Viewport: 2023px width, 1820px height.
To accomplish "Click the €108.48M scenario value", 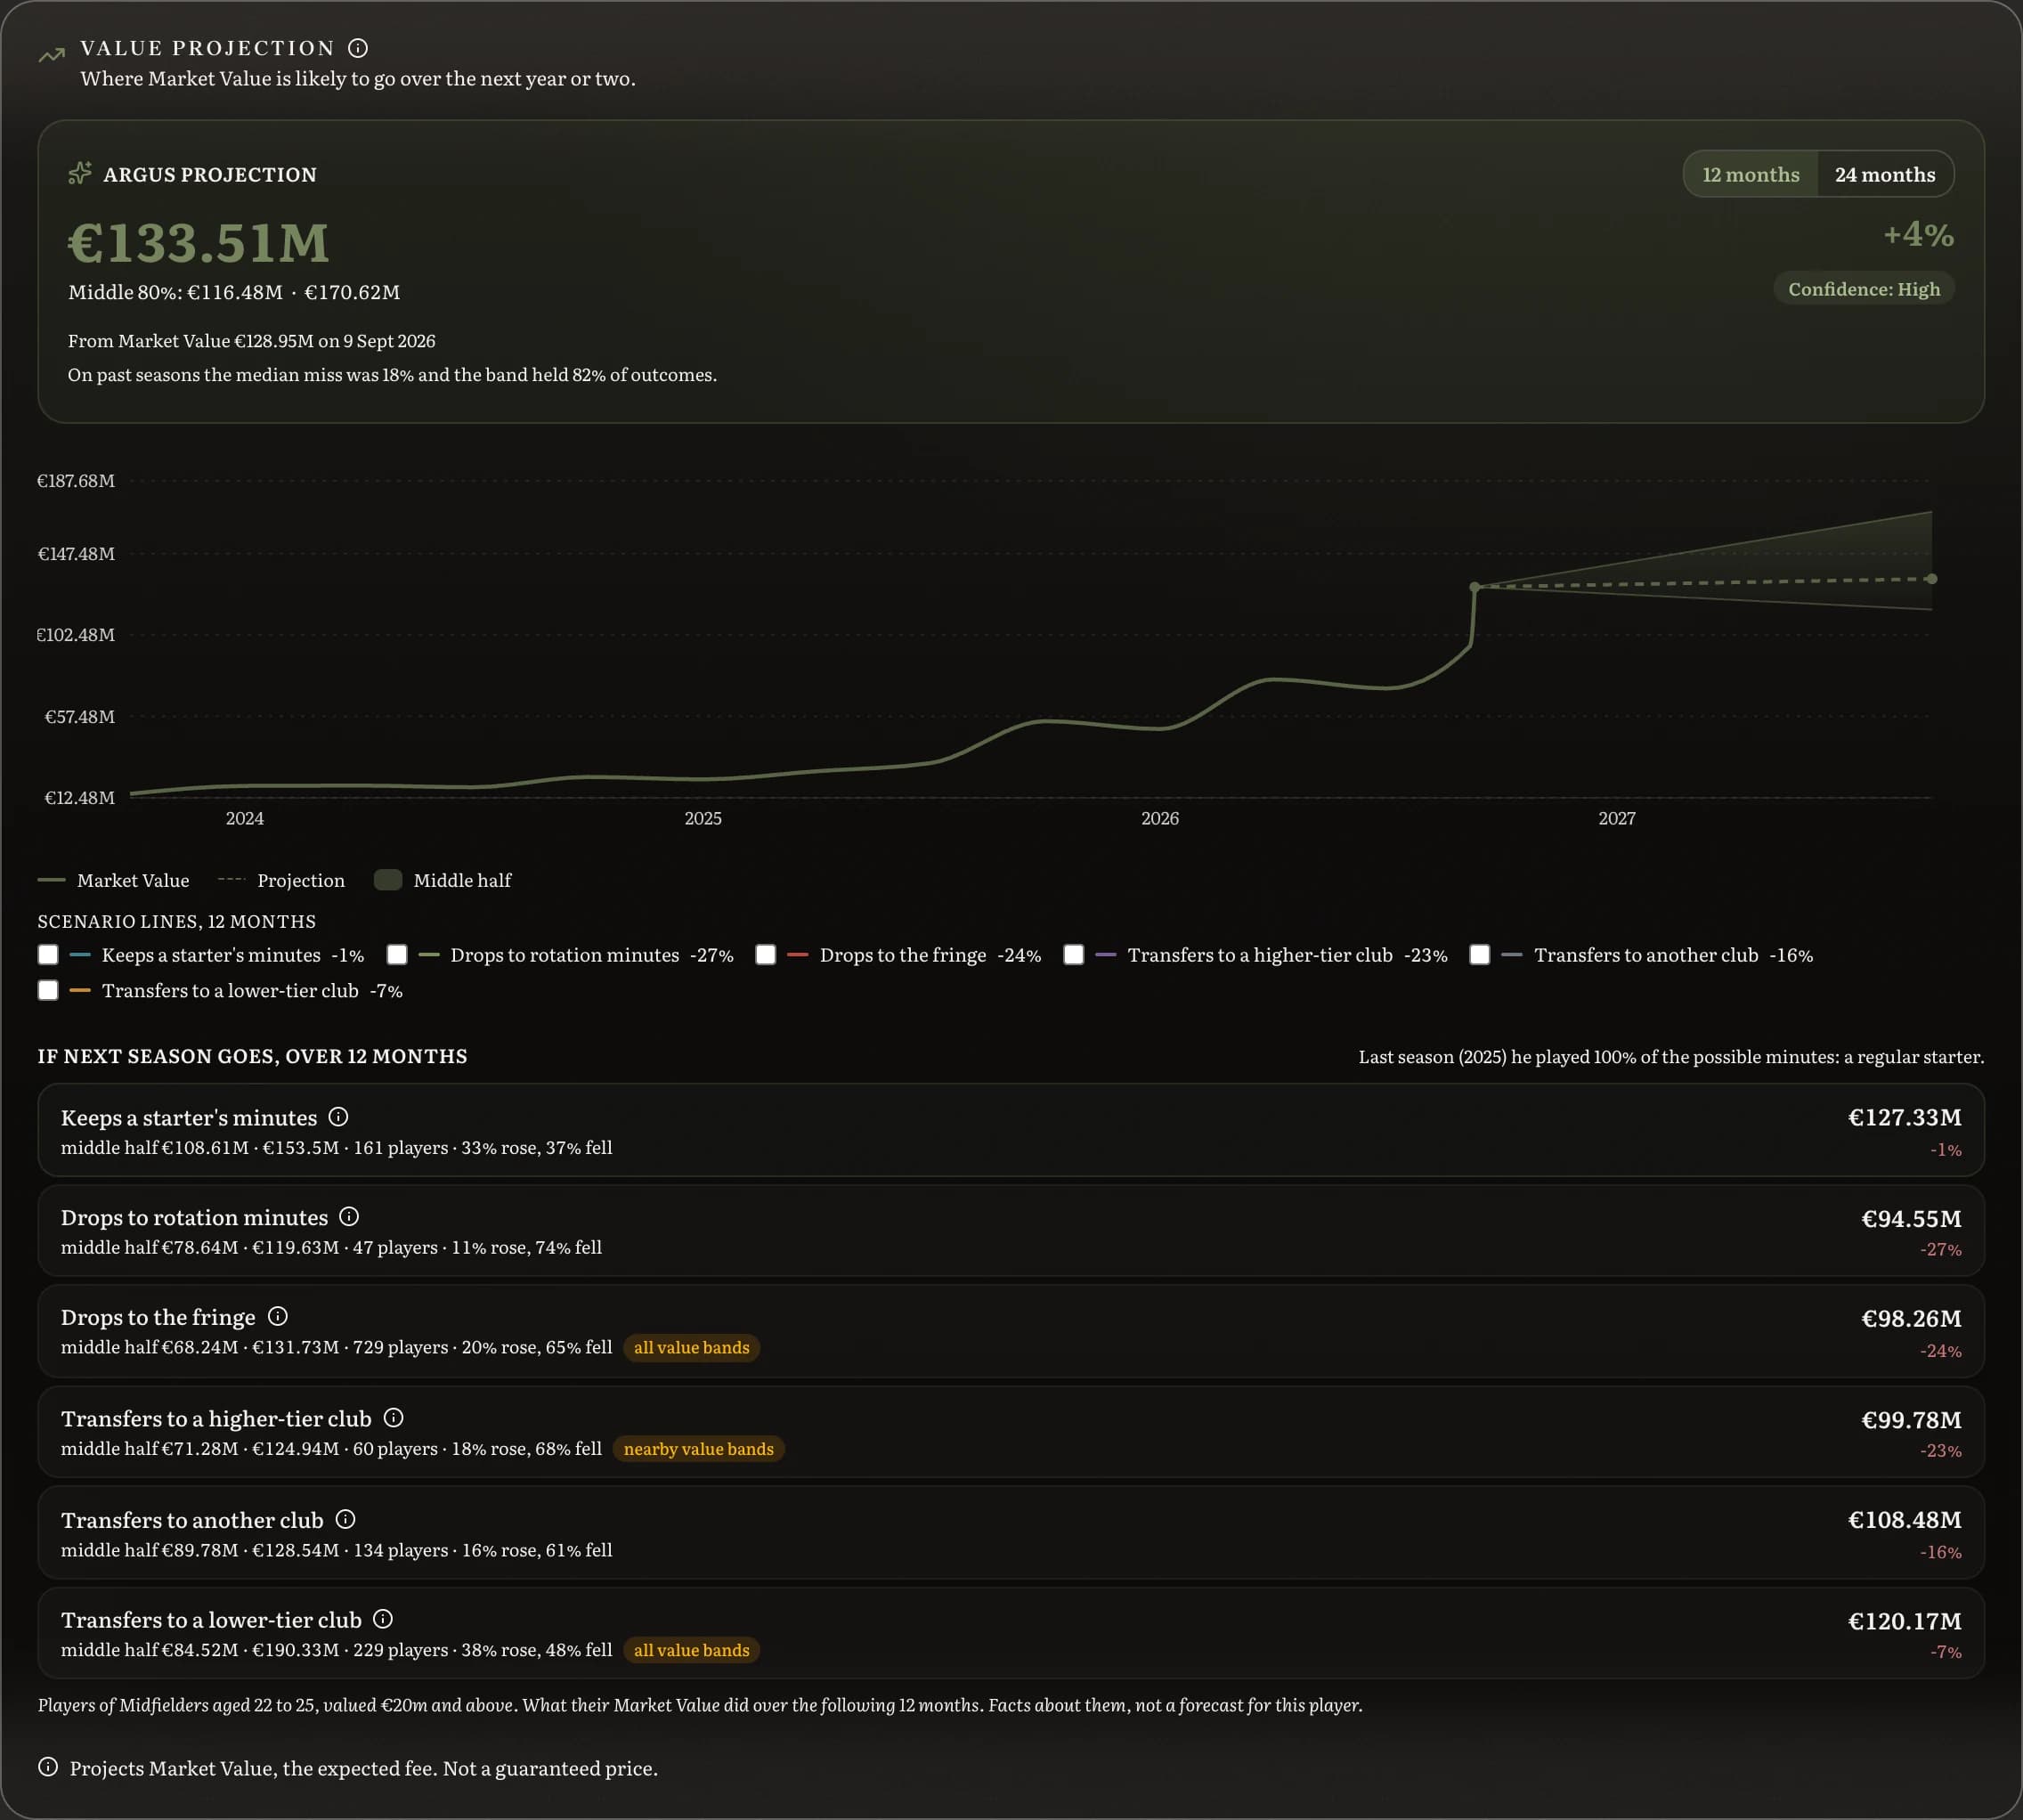I will pyautogui.click(x=1904, y=1520).
